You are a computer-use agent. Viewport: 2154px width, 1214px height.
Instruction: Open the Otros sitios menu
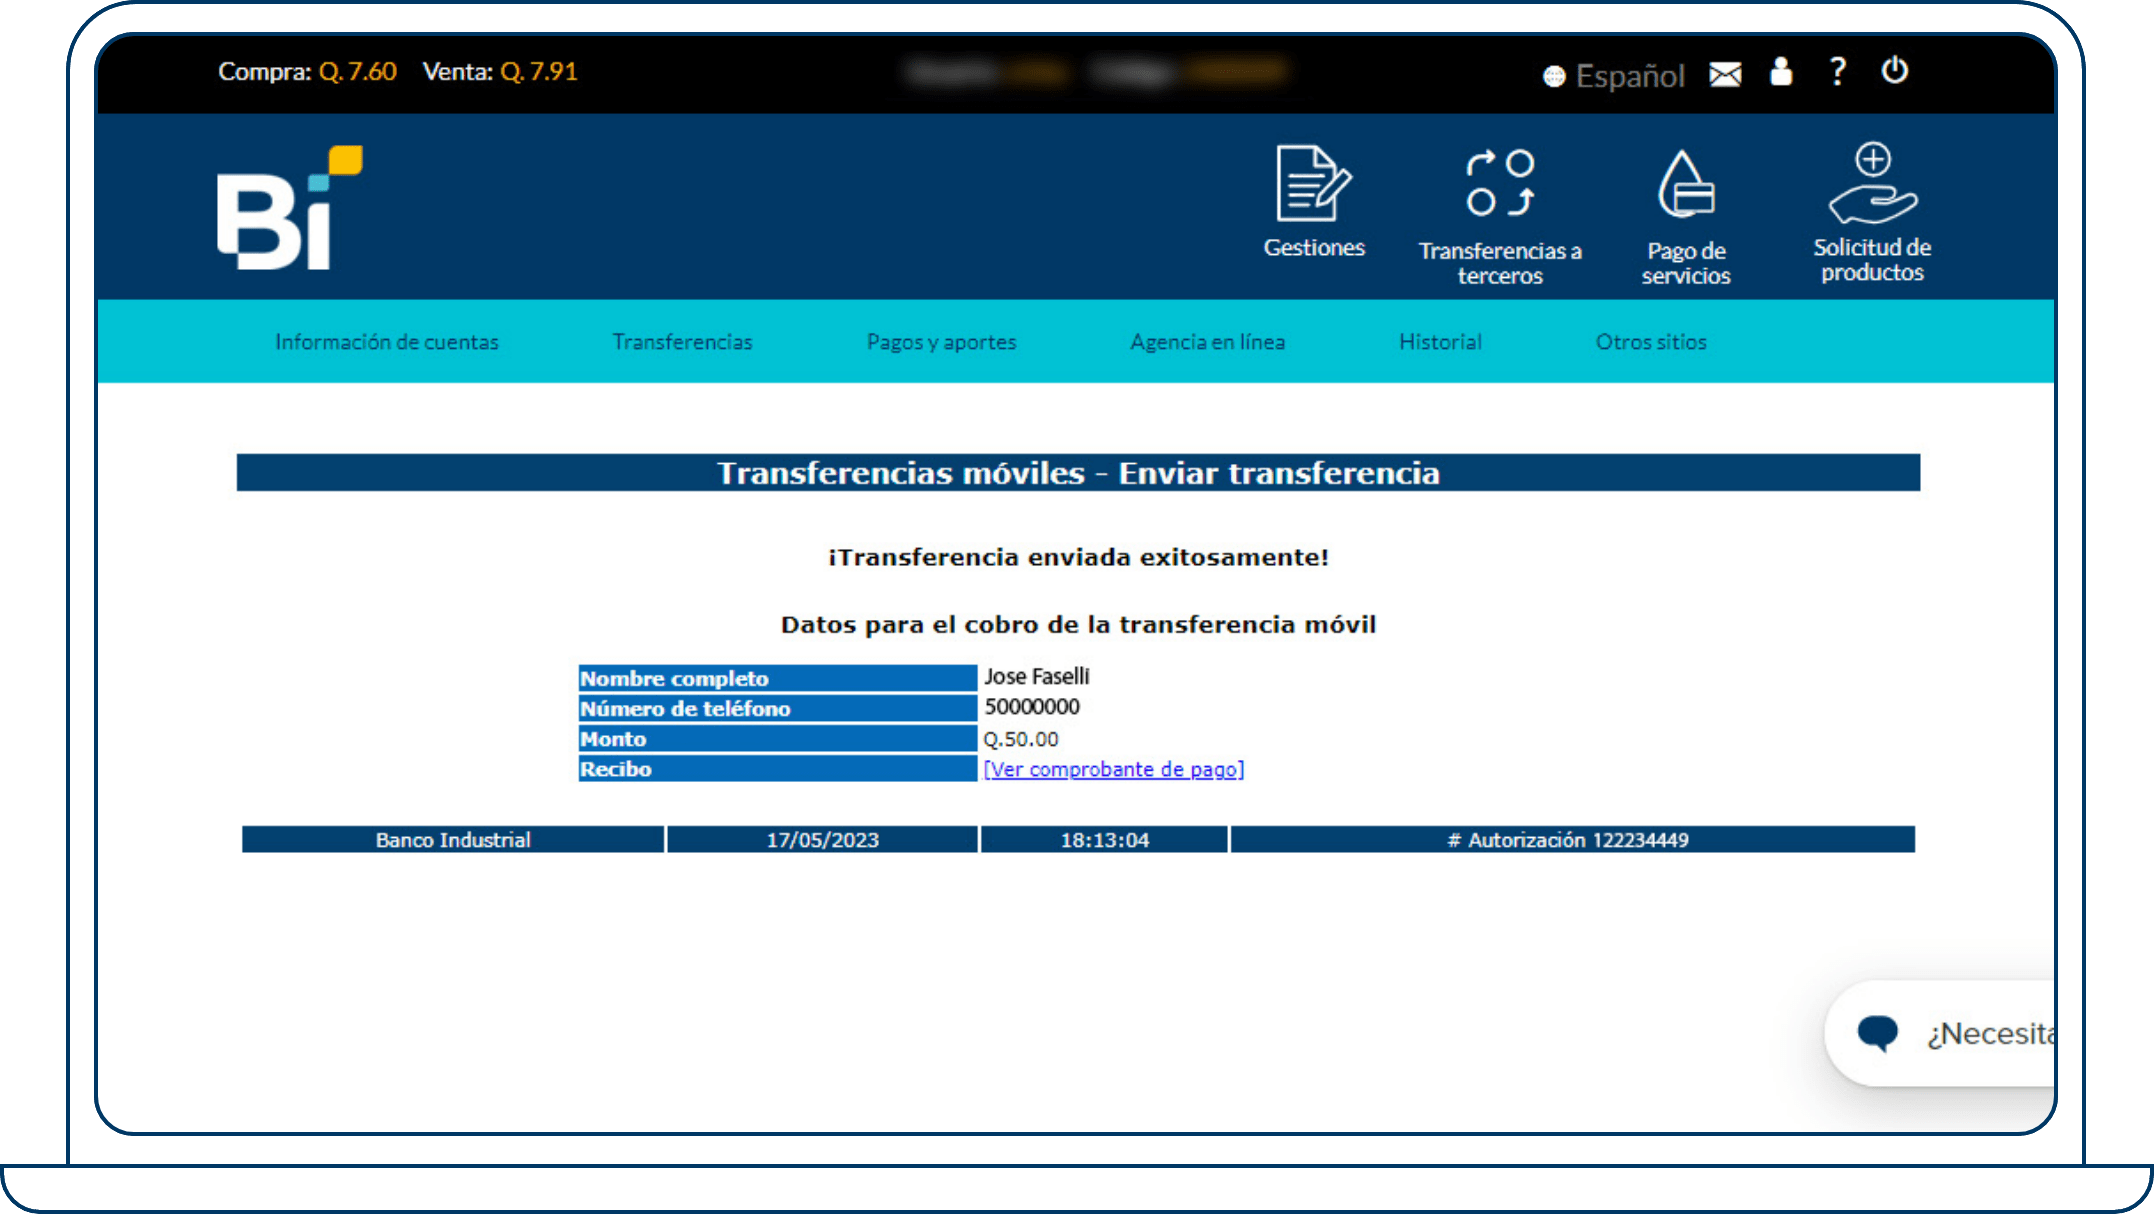1651,342
